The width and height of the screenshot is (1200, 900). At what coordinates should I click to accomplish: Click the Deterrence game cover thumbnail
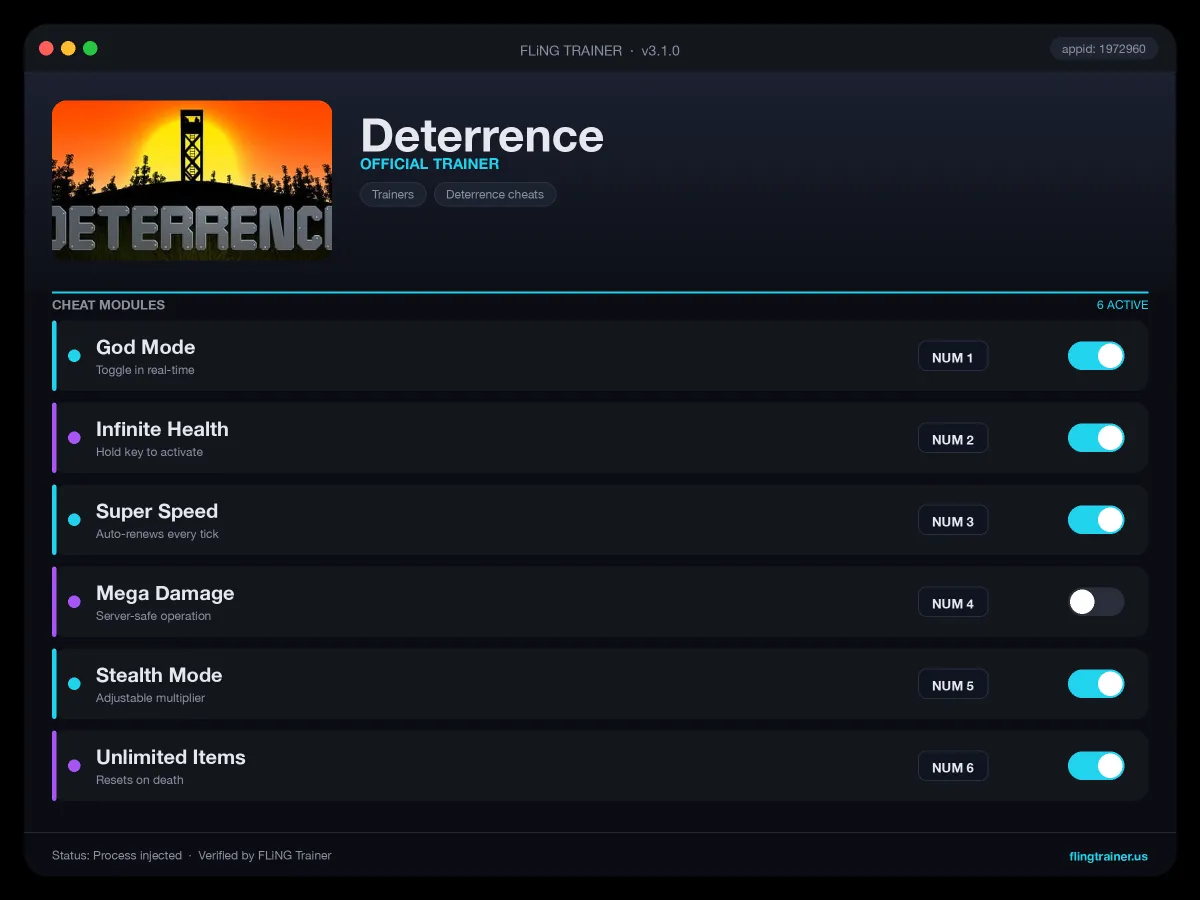[x=192, y=180]
